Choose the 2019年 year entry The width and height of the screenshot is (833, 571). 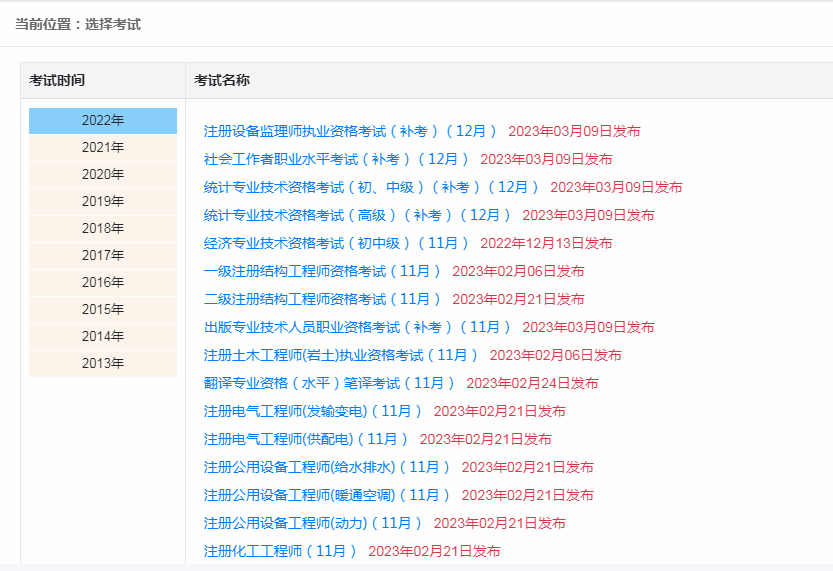(x=103, y=202)
